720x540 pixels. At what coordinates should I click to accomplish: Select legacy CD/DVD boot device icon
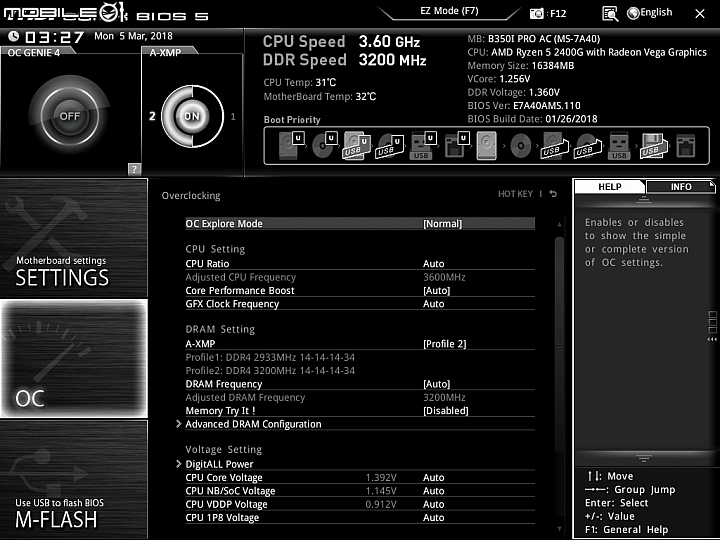click(x=521, y=146)
